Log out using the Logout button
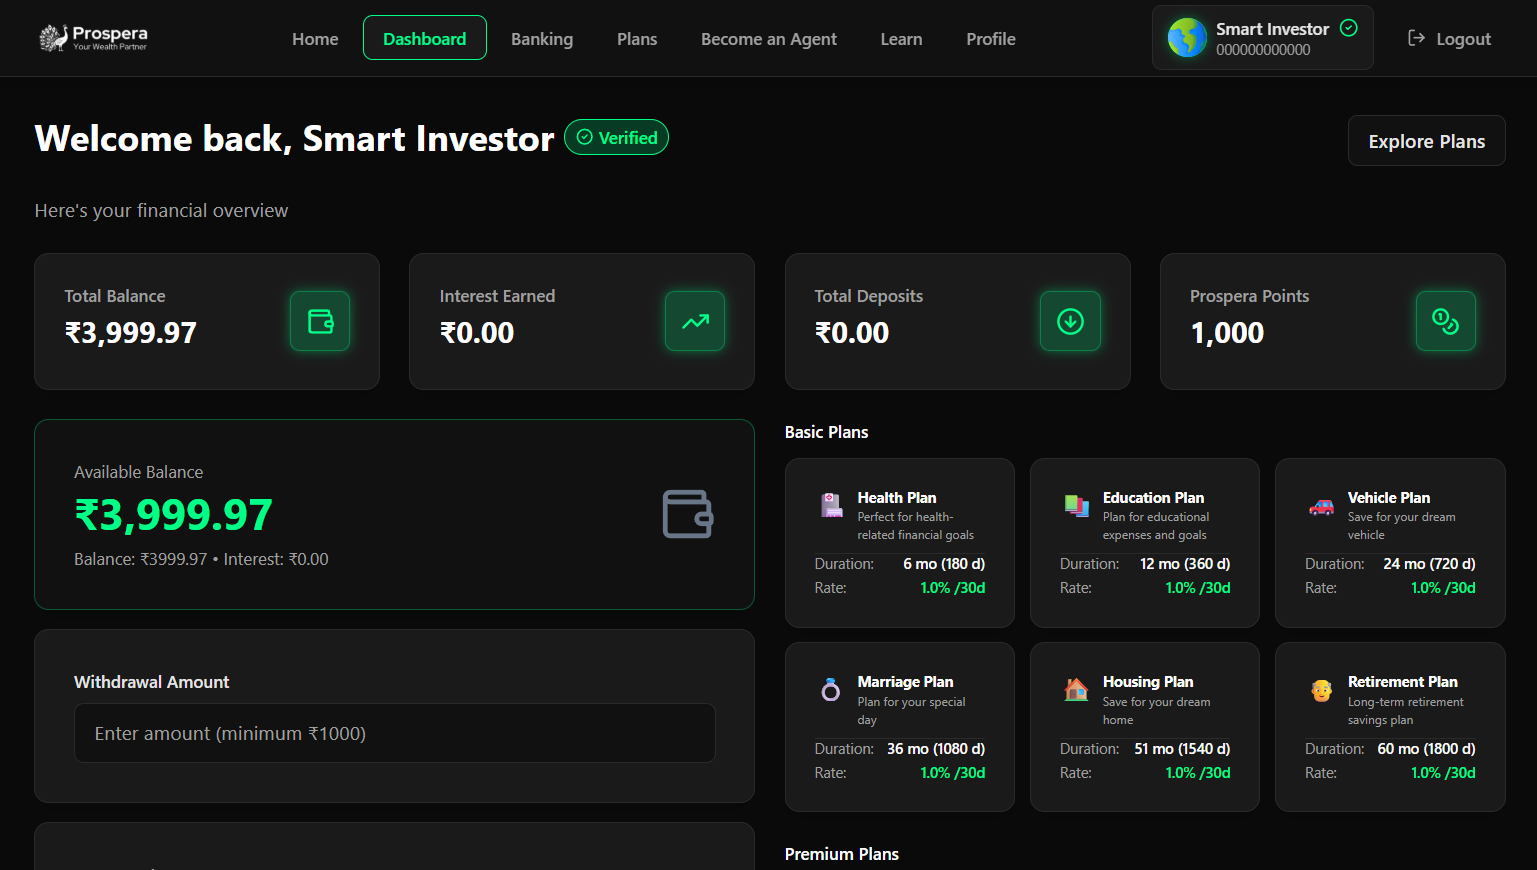The height and width of the screenshot is (870, 1537). [x=1448, y=38]
